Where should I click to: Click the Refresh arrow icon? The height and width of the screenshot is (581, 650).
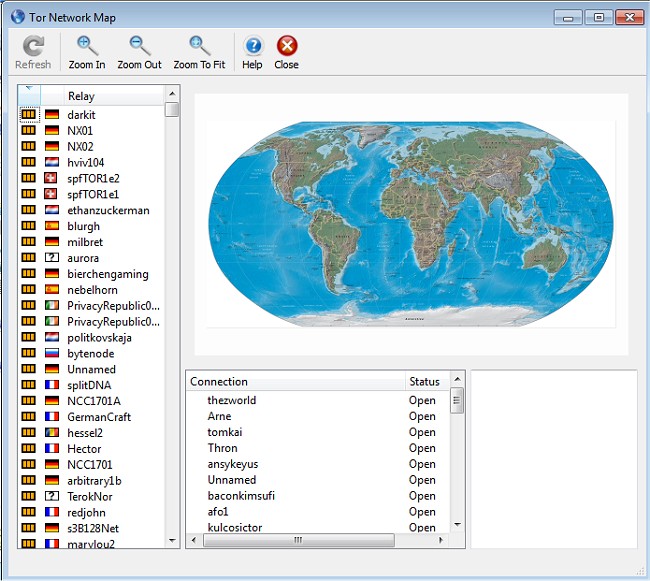coord(33,46)
